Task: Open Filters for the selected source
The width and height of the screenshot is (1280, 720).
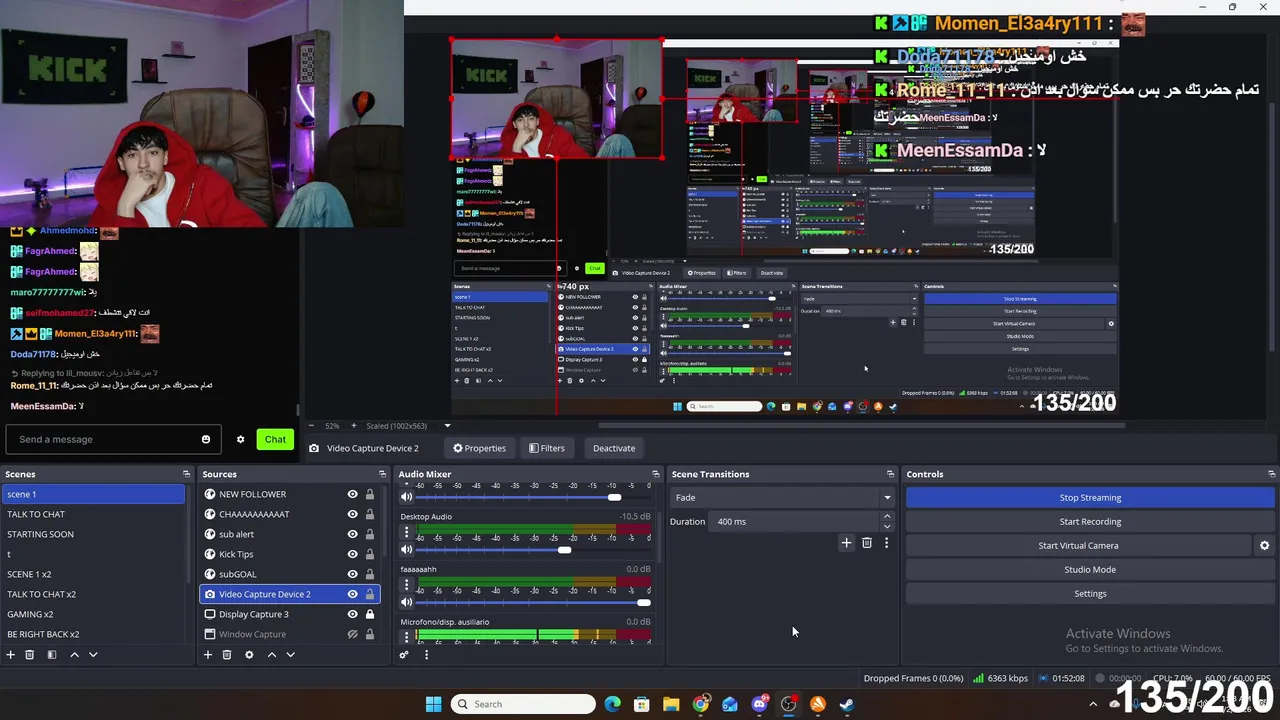Action: [547, 448]
